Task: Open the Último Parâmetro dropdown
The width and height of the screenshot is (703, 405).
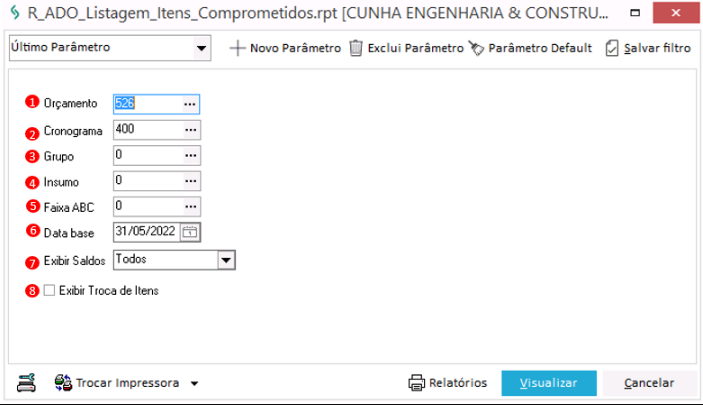Action: (202, 48)
